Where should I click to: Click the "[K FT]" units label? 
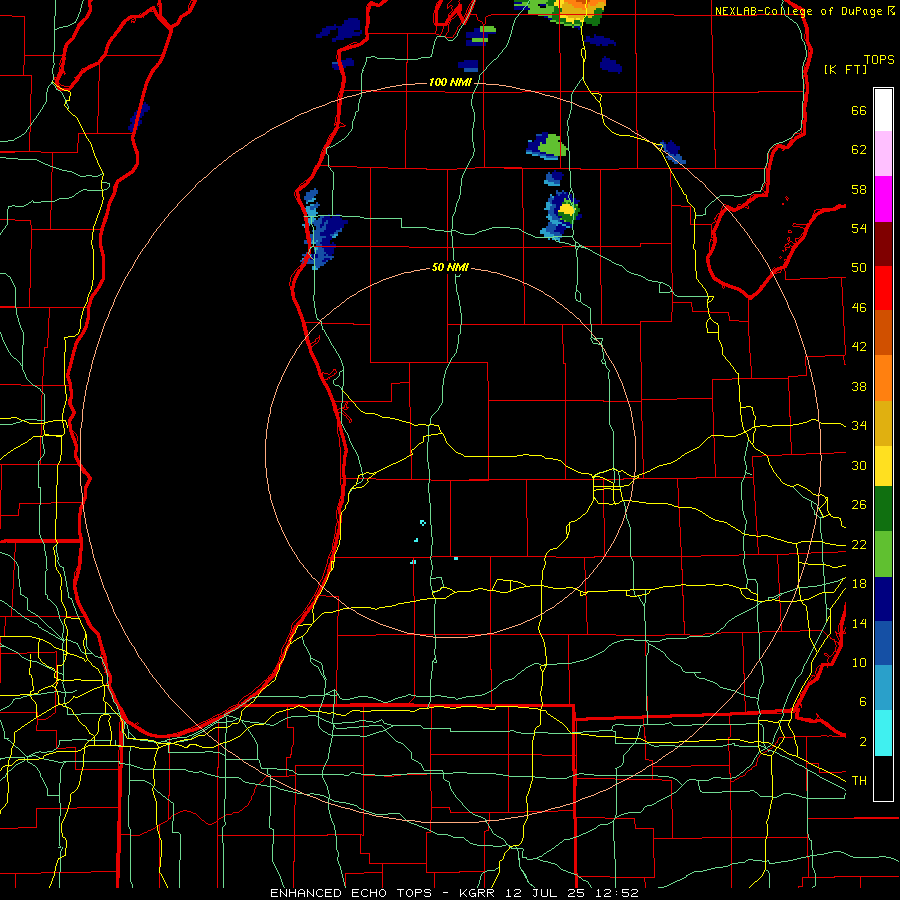pyautogui.click(x=845, y=69)
